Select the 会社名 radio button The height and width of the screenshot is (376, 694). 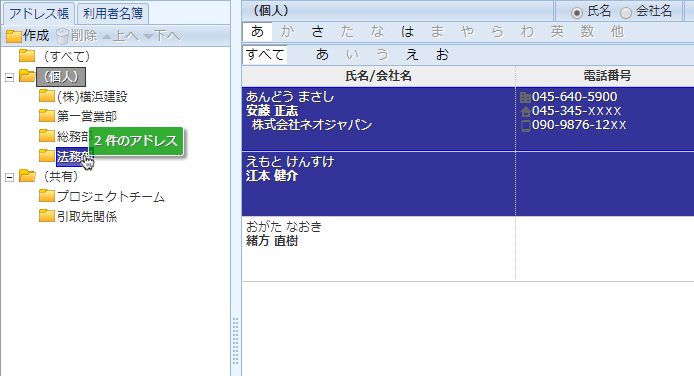click(x=626, y=13)
